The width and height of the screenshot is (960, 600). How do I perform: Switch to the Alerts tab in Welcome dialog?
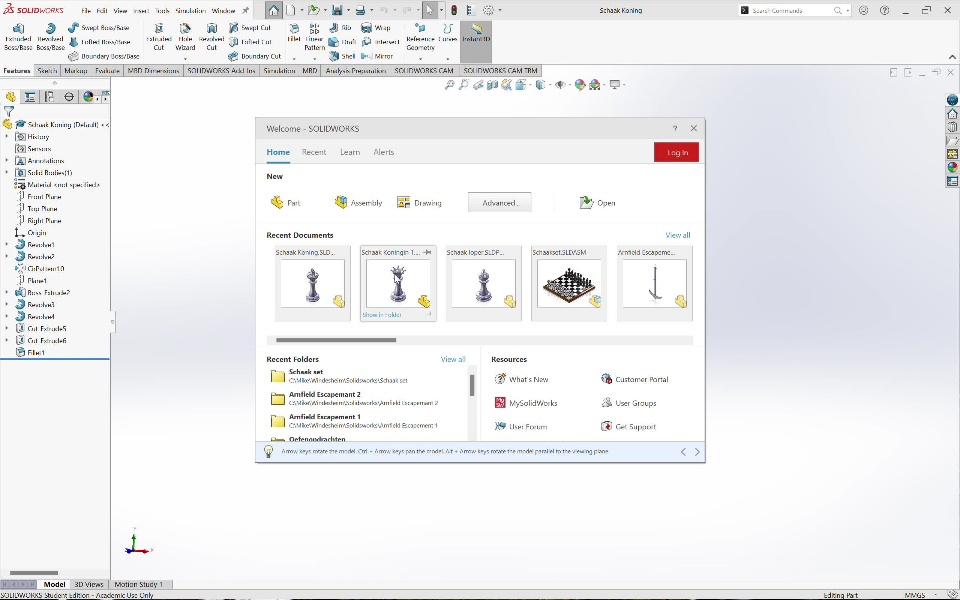tap(383, 152)
